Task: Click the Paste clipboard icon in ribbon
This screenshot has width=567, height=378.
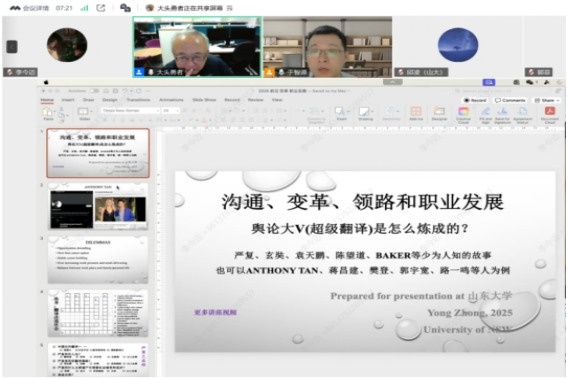Action: coord(47,112)
